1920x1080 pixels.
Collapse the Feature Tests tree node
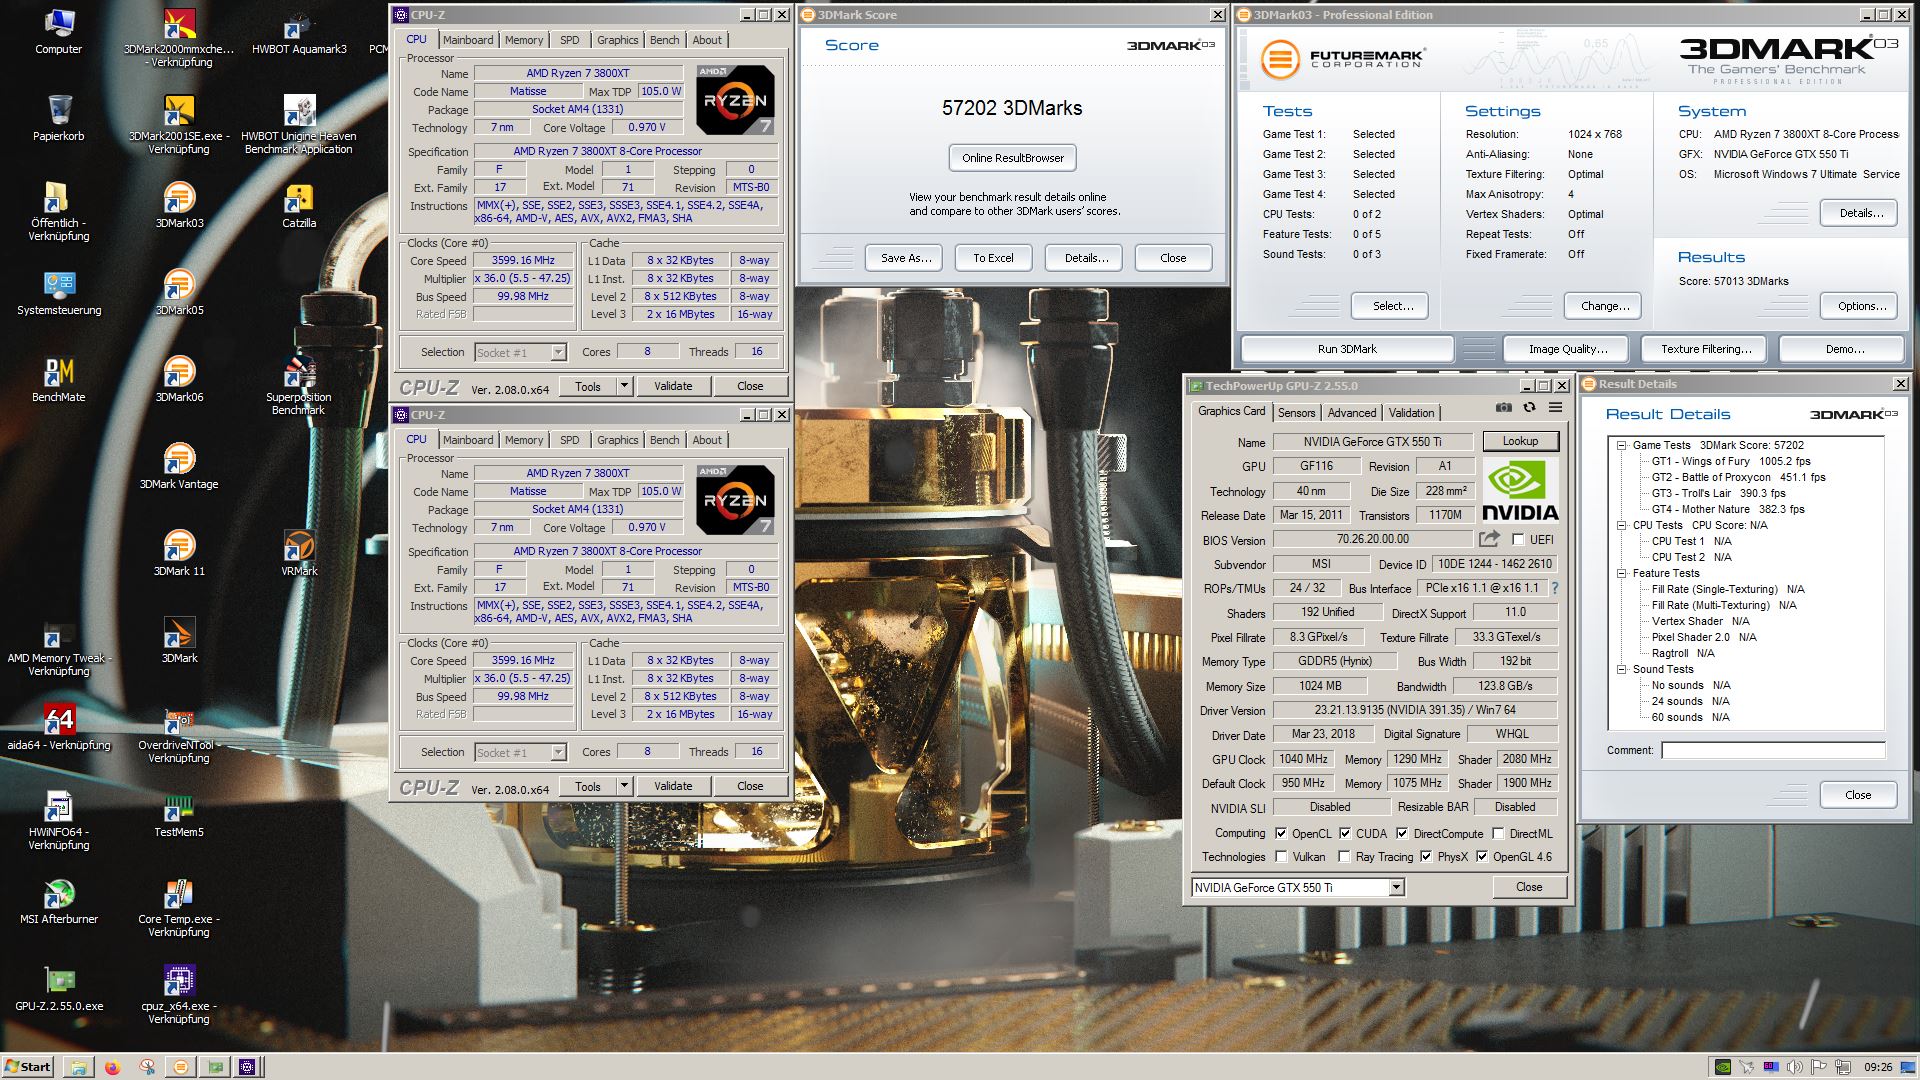click(x=1621, y=574)
